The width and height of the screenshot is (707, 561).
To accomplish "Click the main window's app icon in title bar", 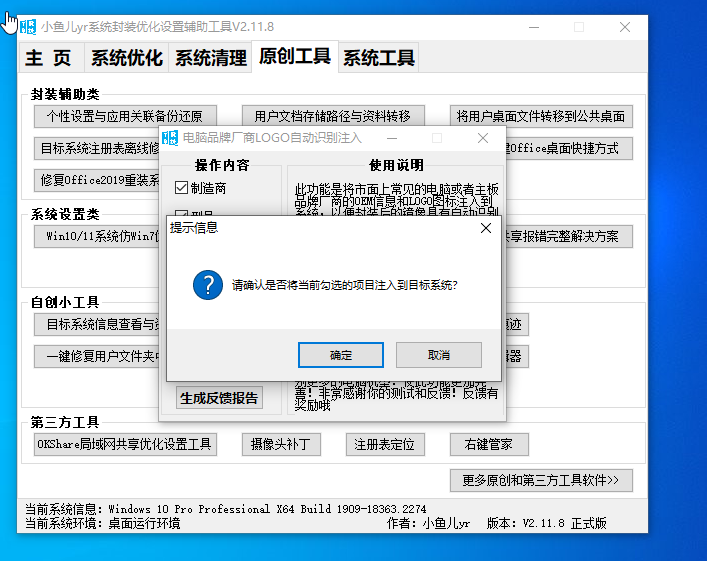I will pos(28,26).
